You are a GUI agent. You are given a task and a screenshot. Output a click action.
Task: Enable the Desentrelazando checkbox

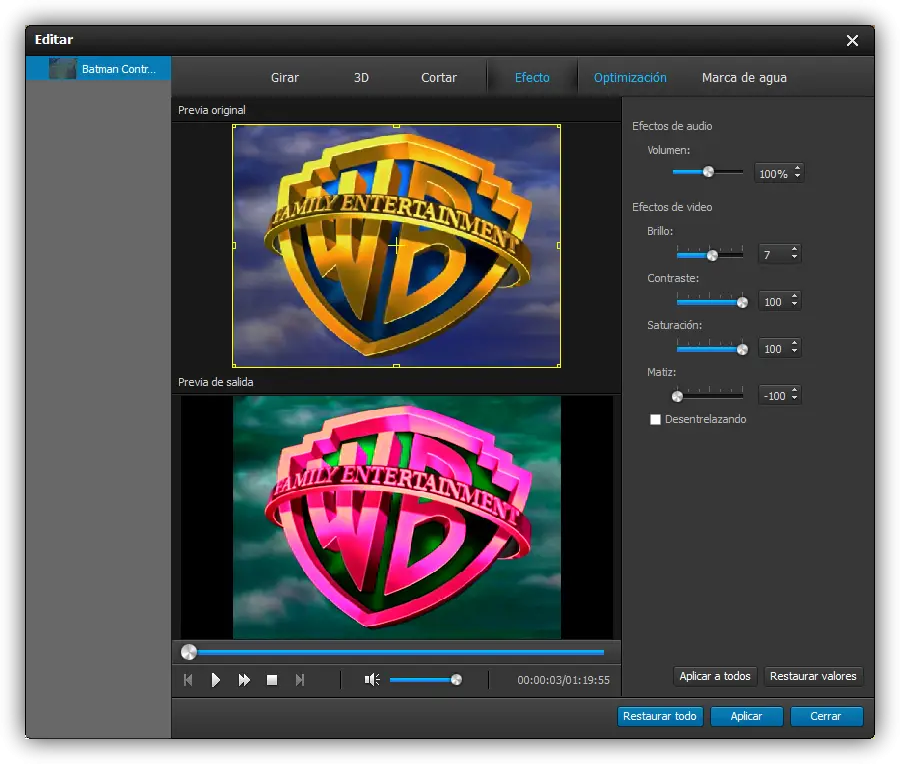(655, 420)
